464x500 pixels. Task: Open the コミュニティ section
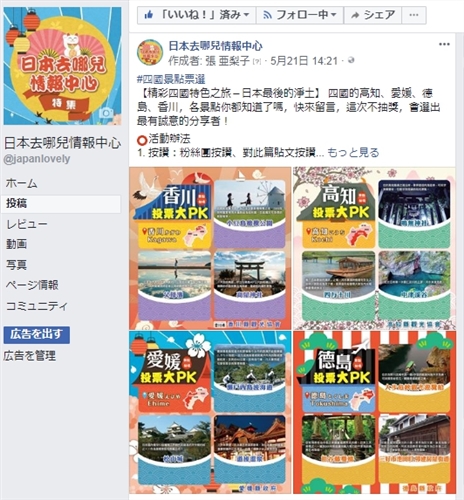(37, 306)
